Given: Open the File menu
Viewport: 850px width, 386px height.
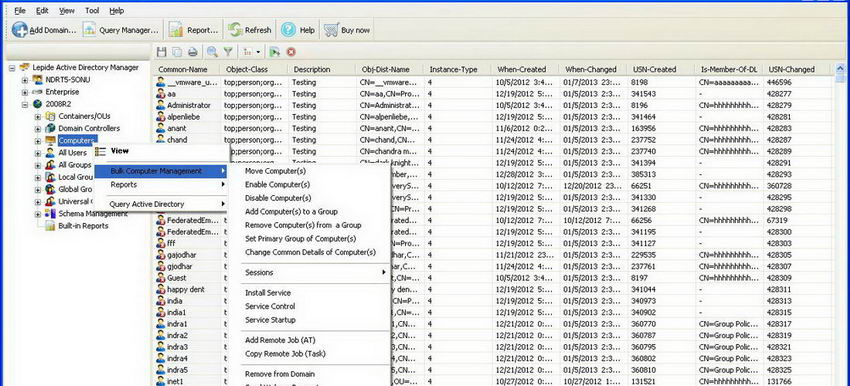Looking at the screenshot, I should click(x=20, y=10).
